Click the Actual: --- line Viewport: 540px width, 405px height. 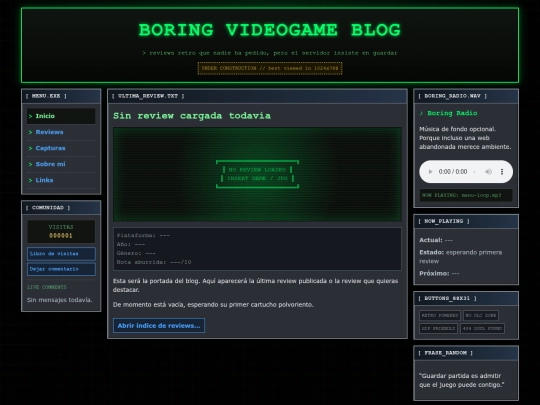point(436,240)
